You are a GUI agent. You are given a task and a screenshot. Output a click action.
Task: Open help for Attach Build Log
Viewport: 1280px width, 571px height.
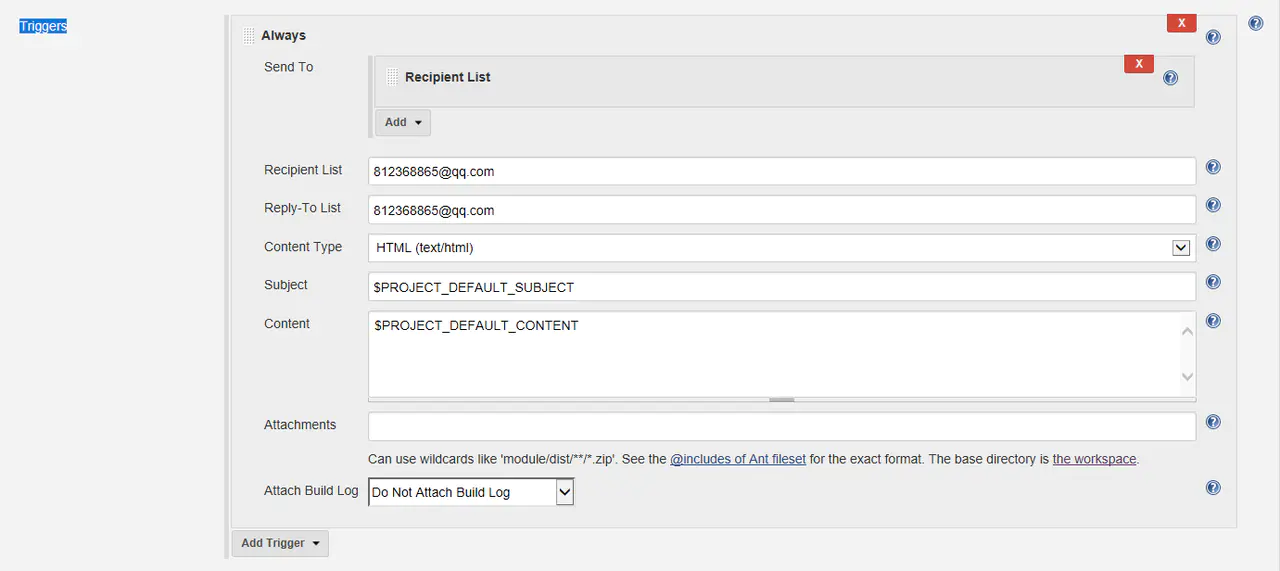tap(1213, 488)
